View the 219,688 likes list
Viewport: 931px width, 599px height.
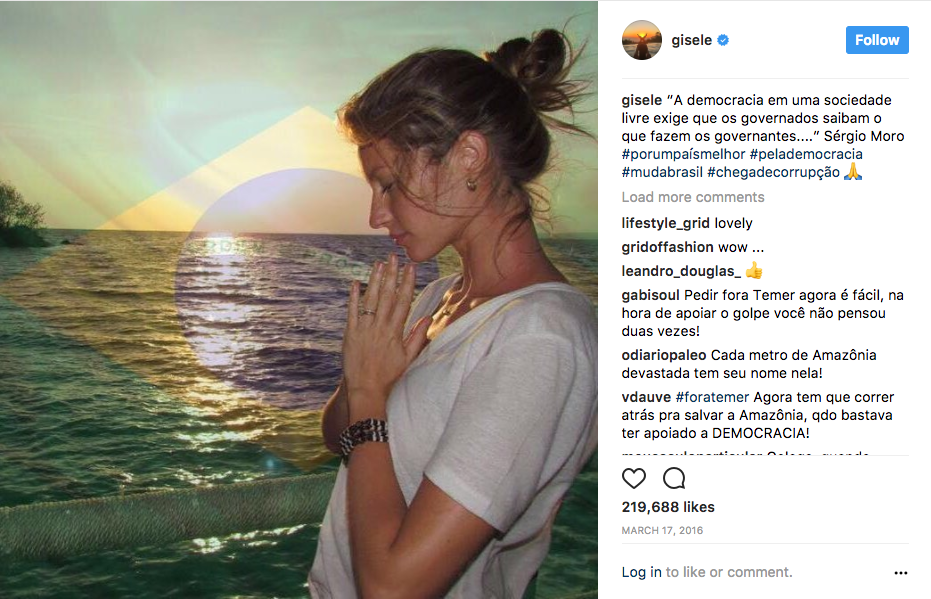tap(667, 507)
